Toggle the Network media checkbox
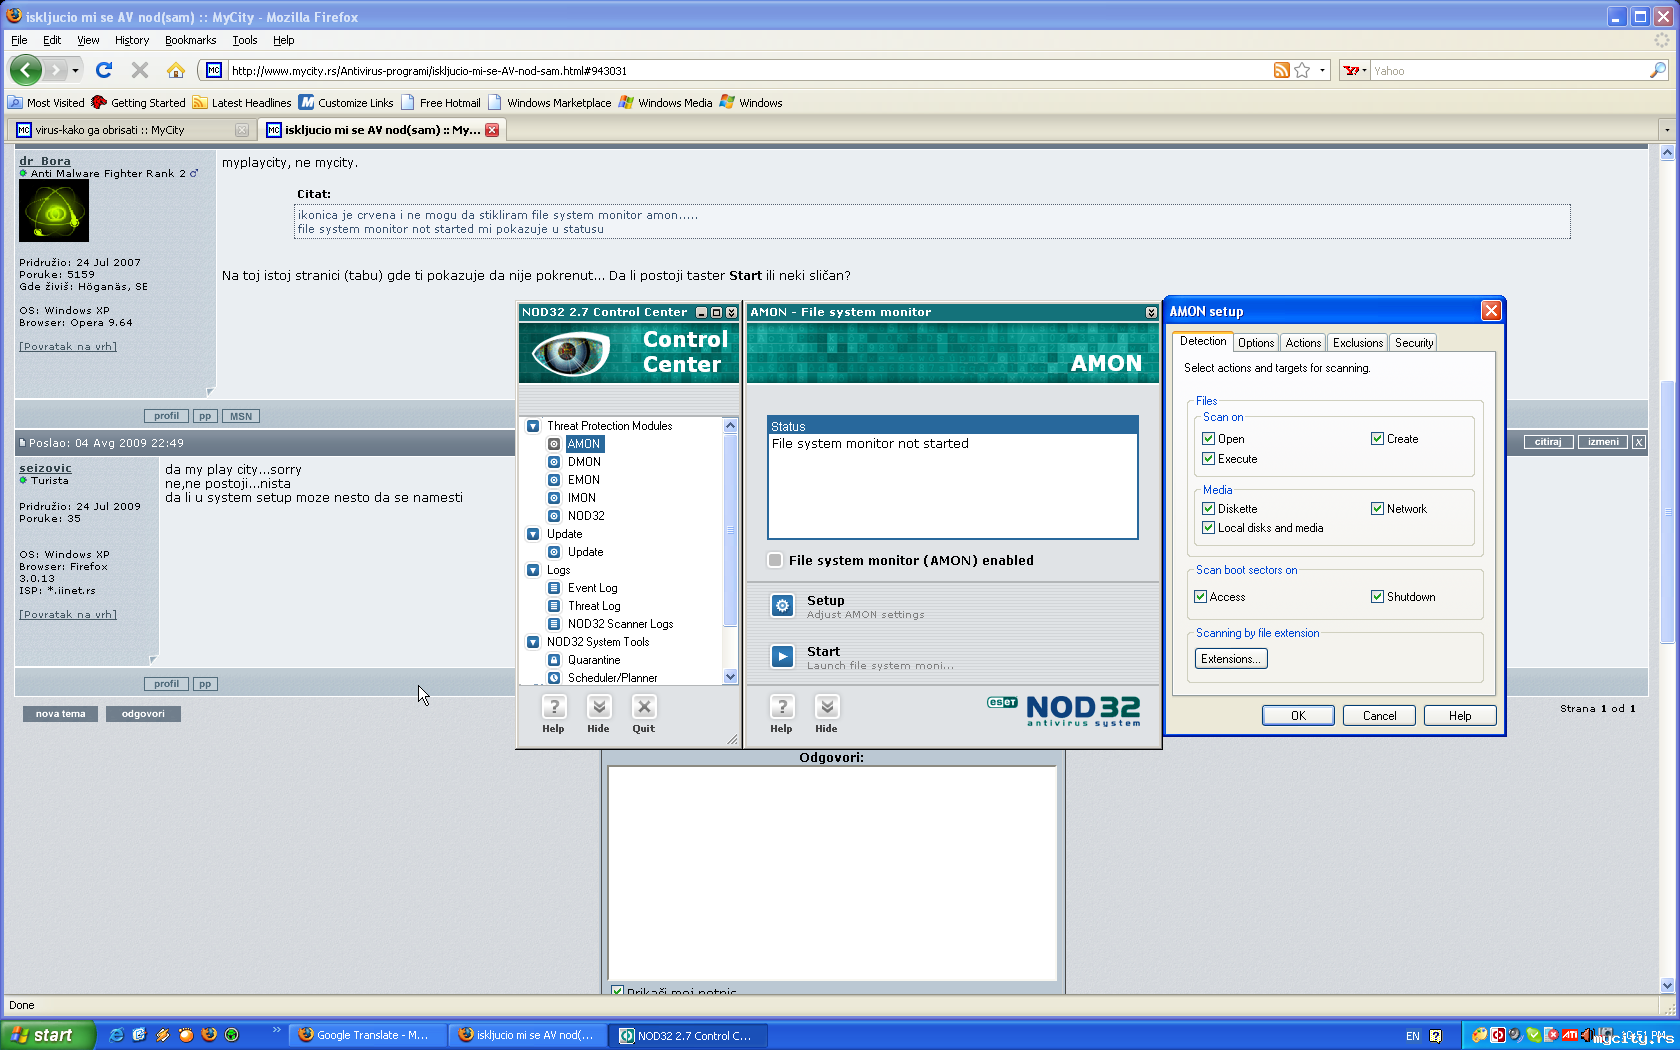 pos(1377,509)
